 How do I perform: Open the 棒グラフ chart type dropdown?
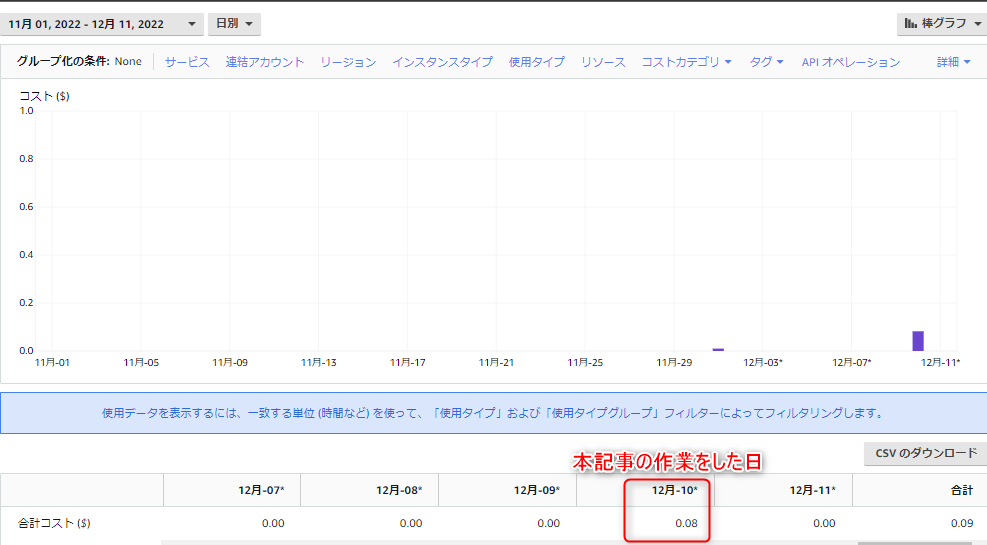pyautogui.click(x=942, y=23)
